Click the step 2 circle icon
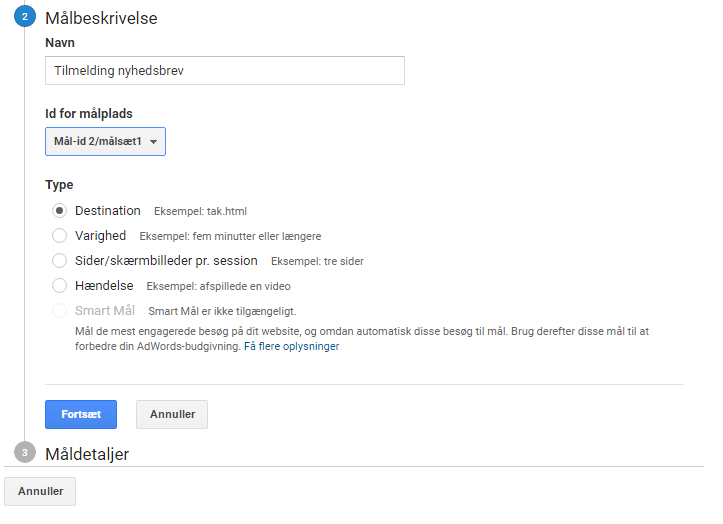 click(x=25, y=17)
